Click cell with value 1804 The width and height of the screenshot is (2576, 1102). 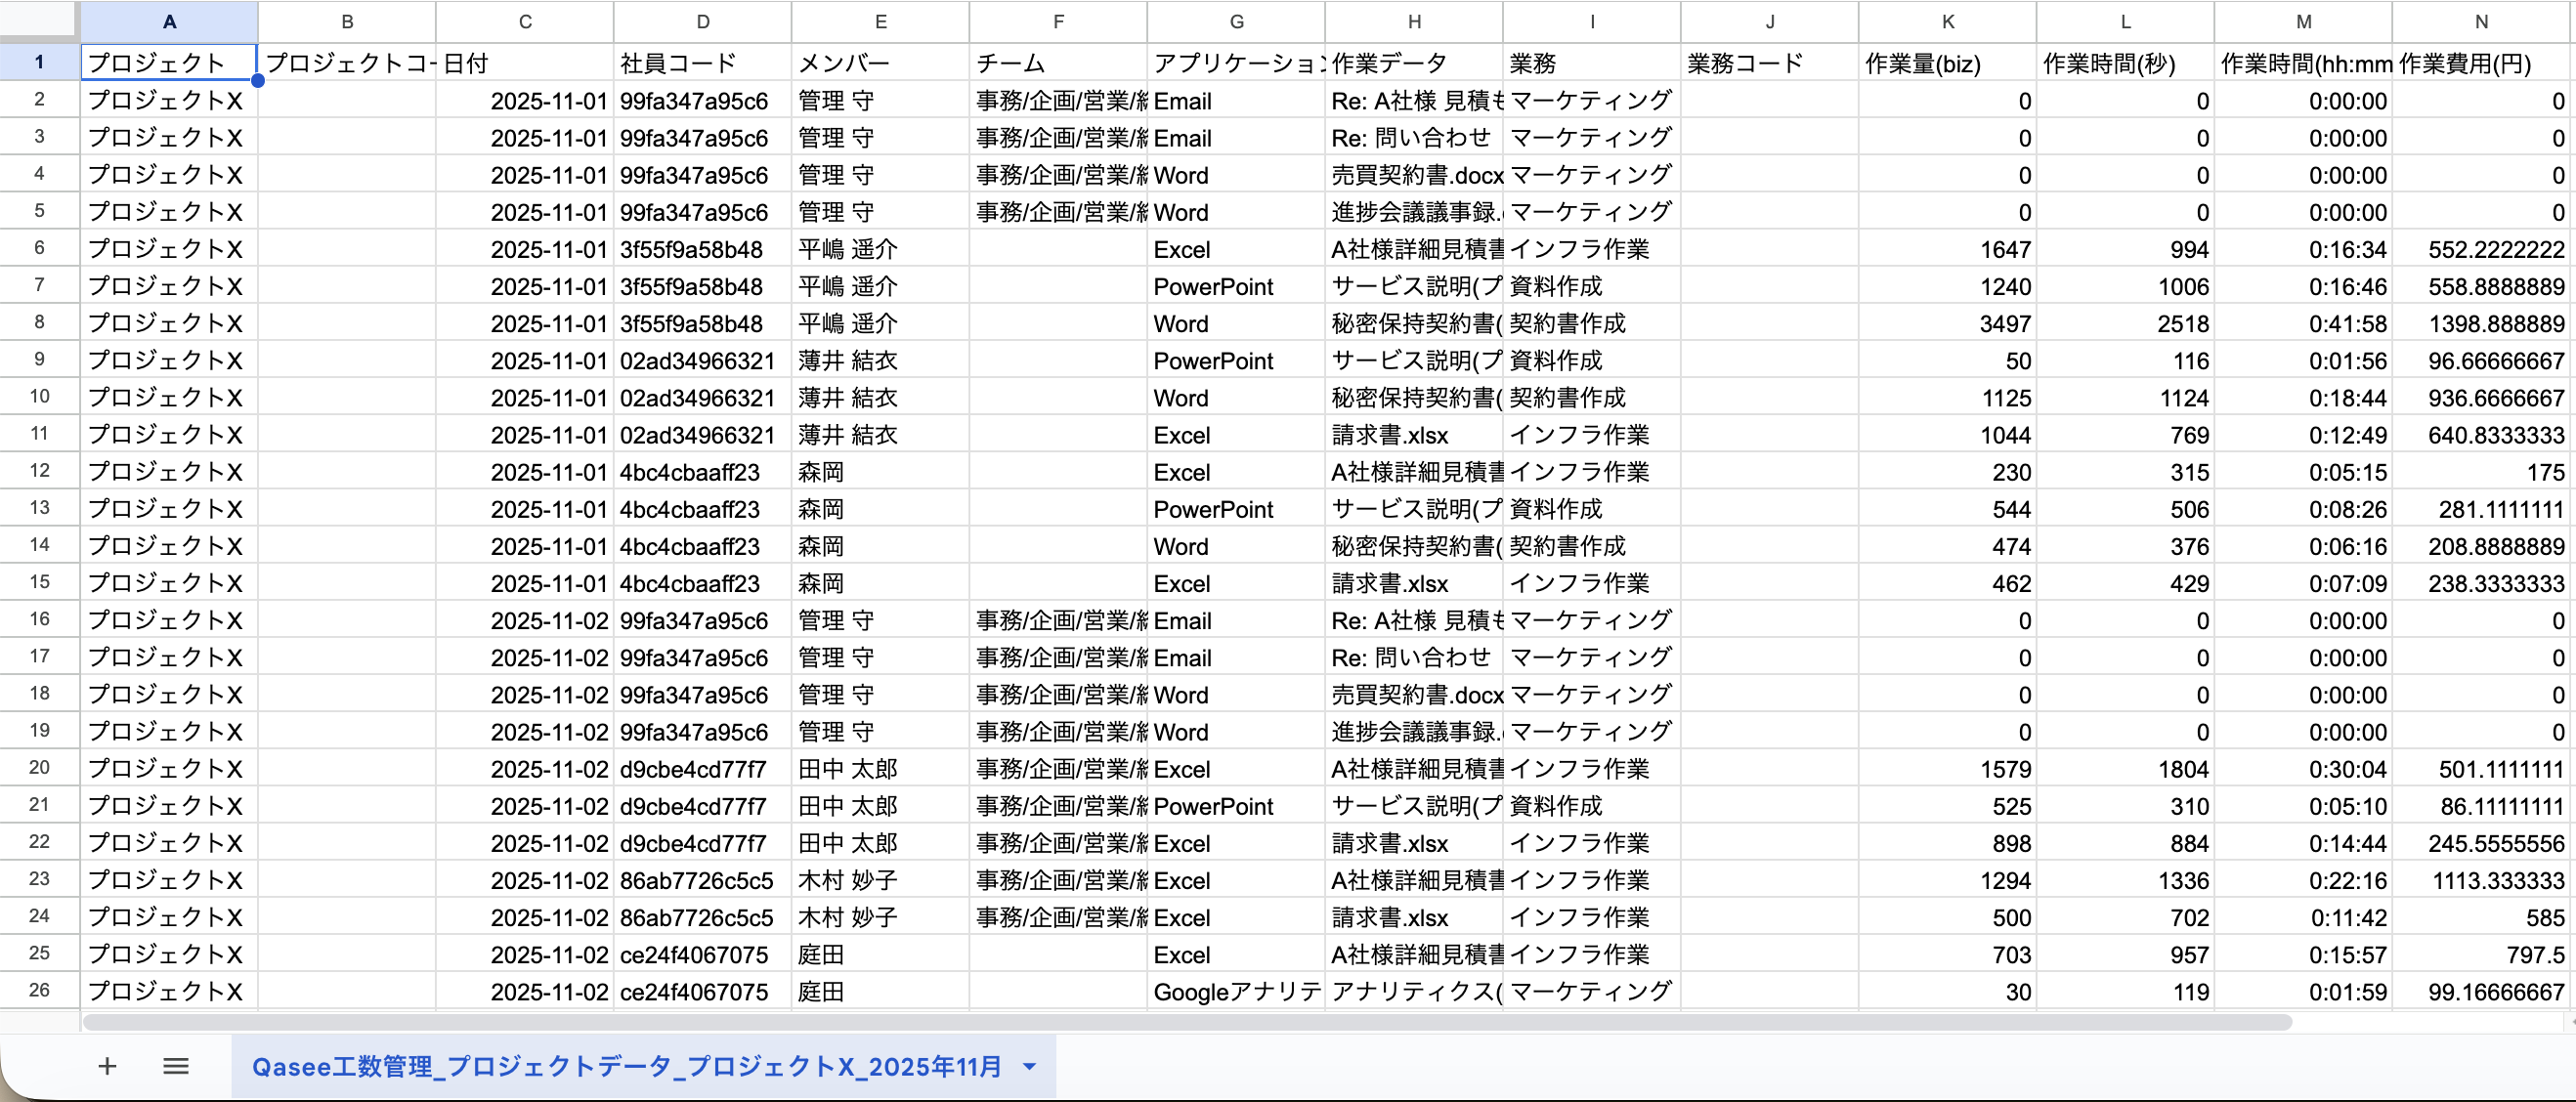pyautogui.click(x=2126, y=769)
